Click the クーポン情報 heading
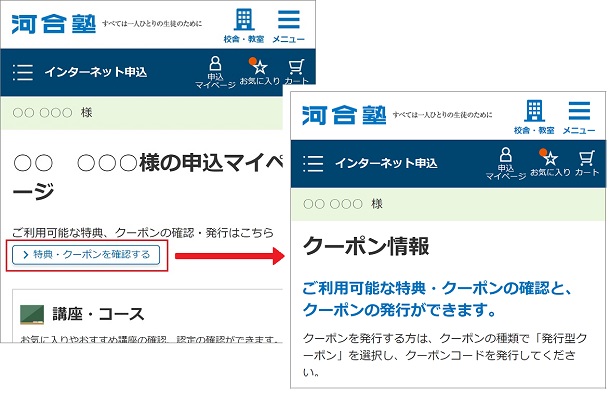 [x=366, y=246]
